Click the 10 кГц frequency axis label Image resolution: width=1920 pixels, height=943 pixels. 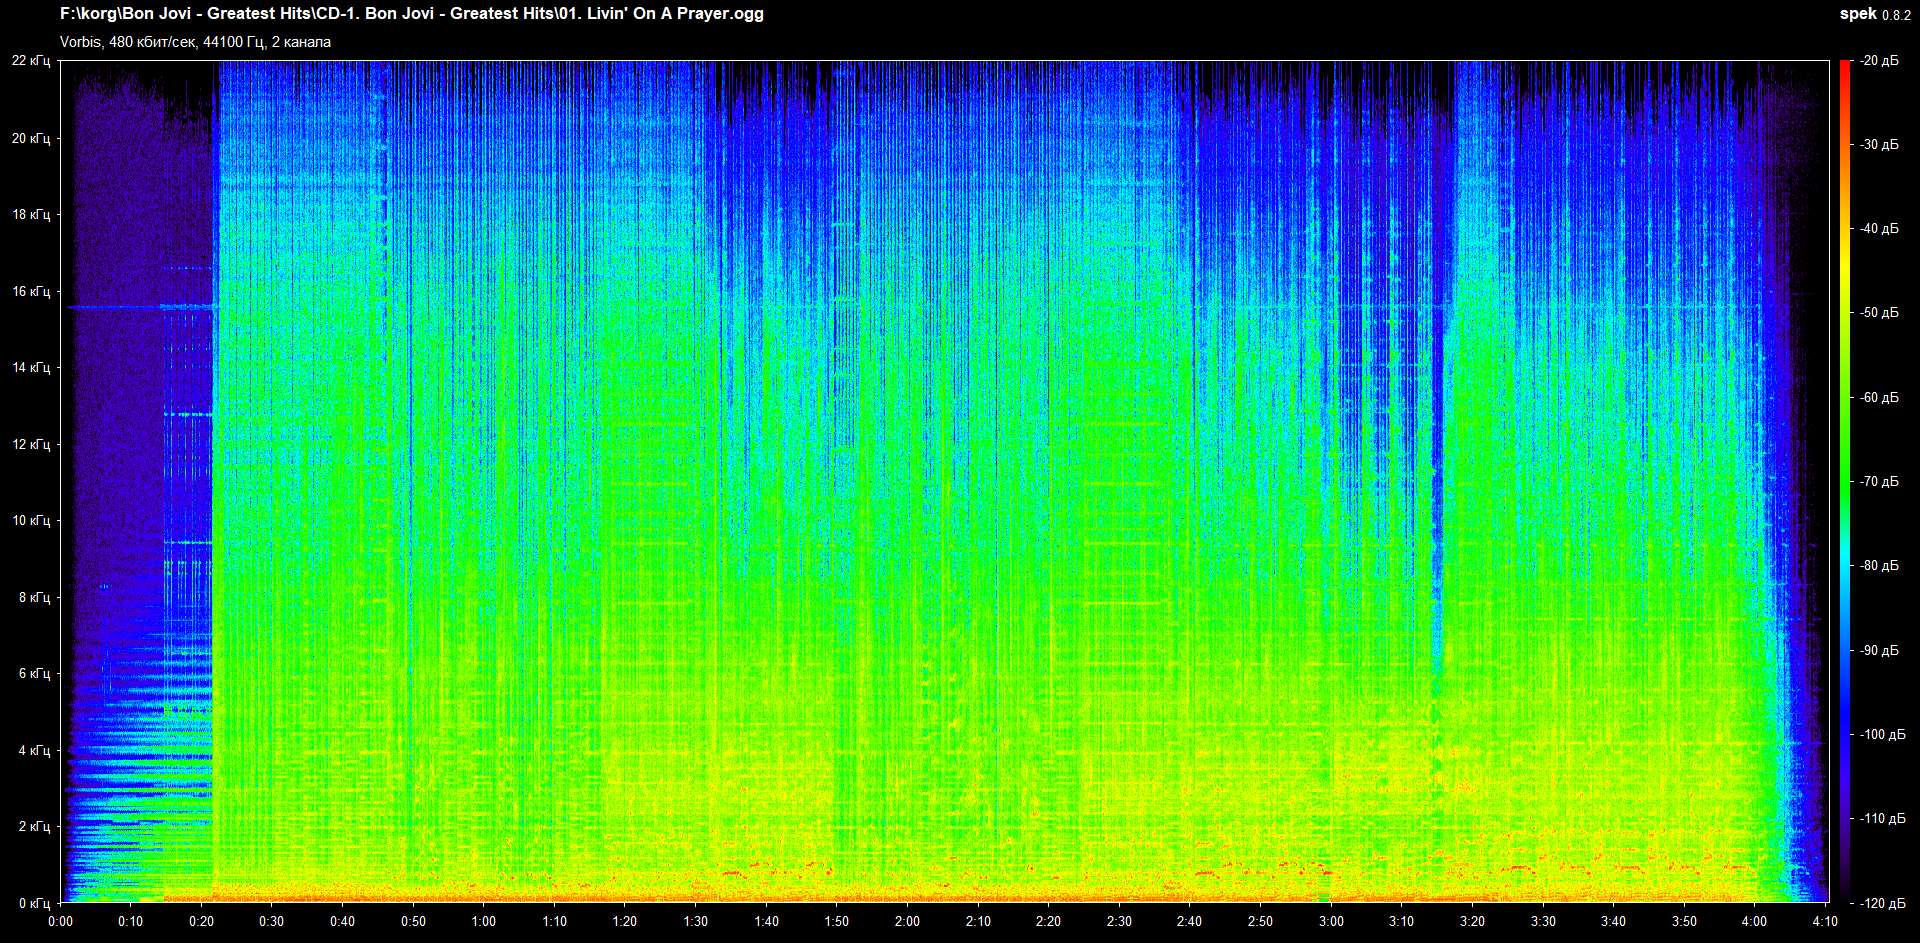click(31, 520)
